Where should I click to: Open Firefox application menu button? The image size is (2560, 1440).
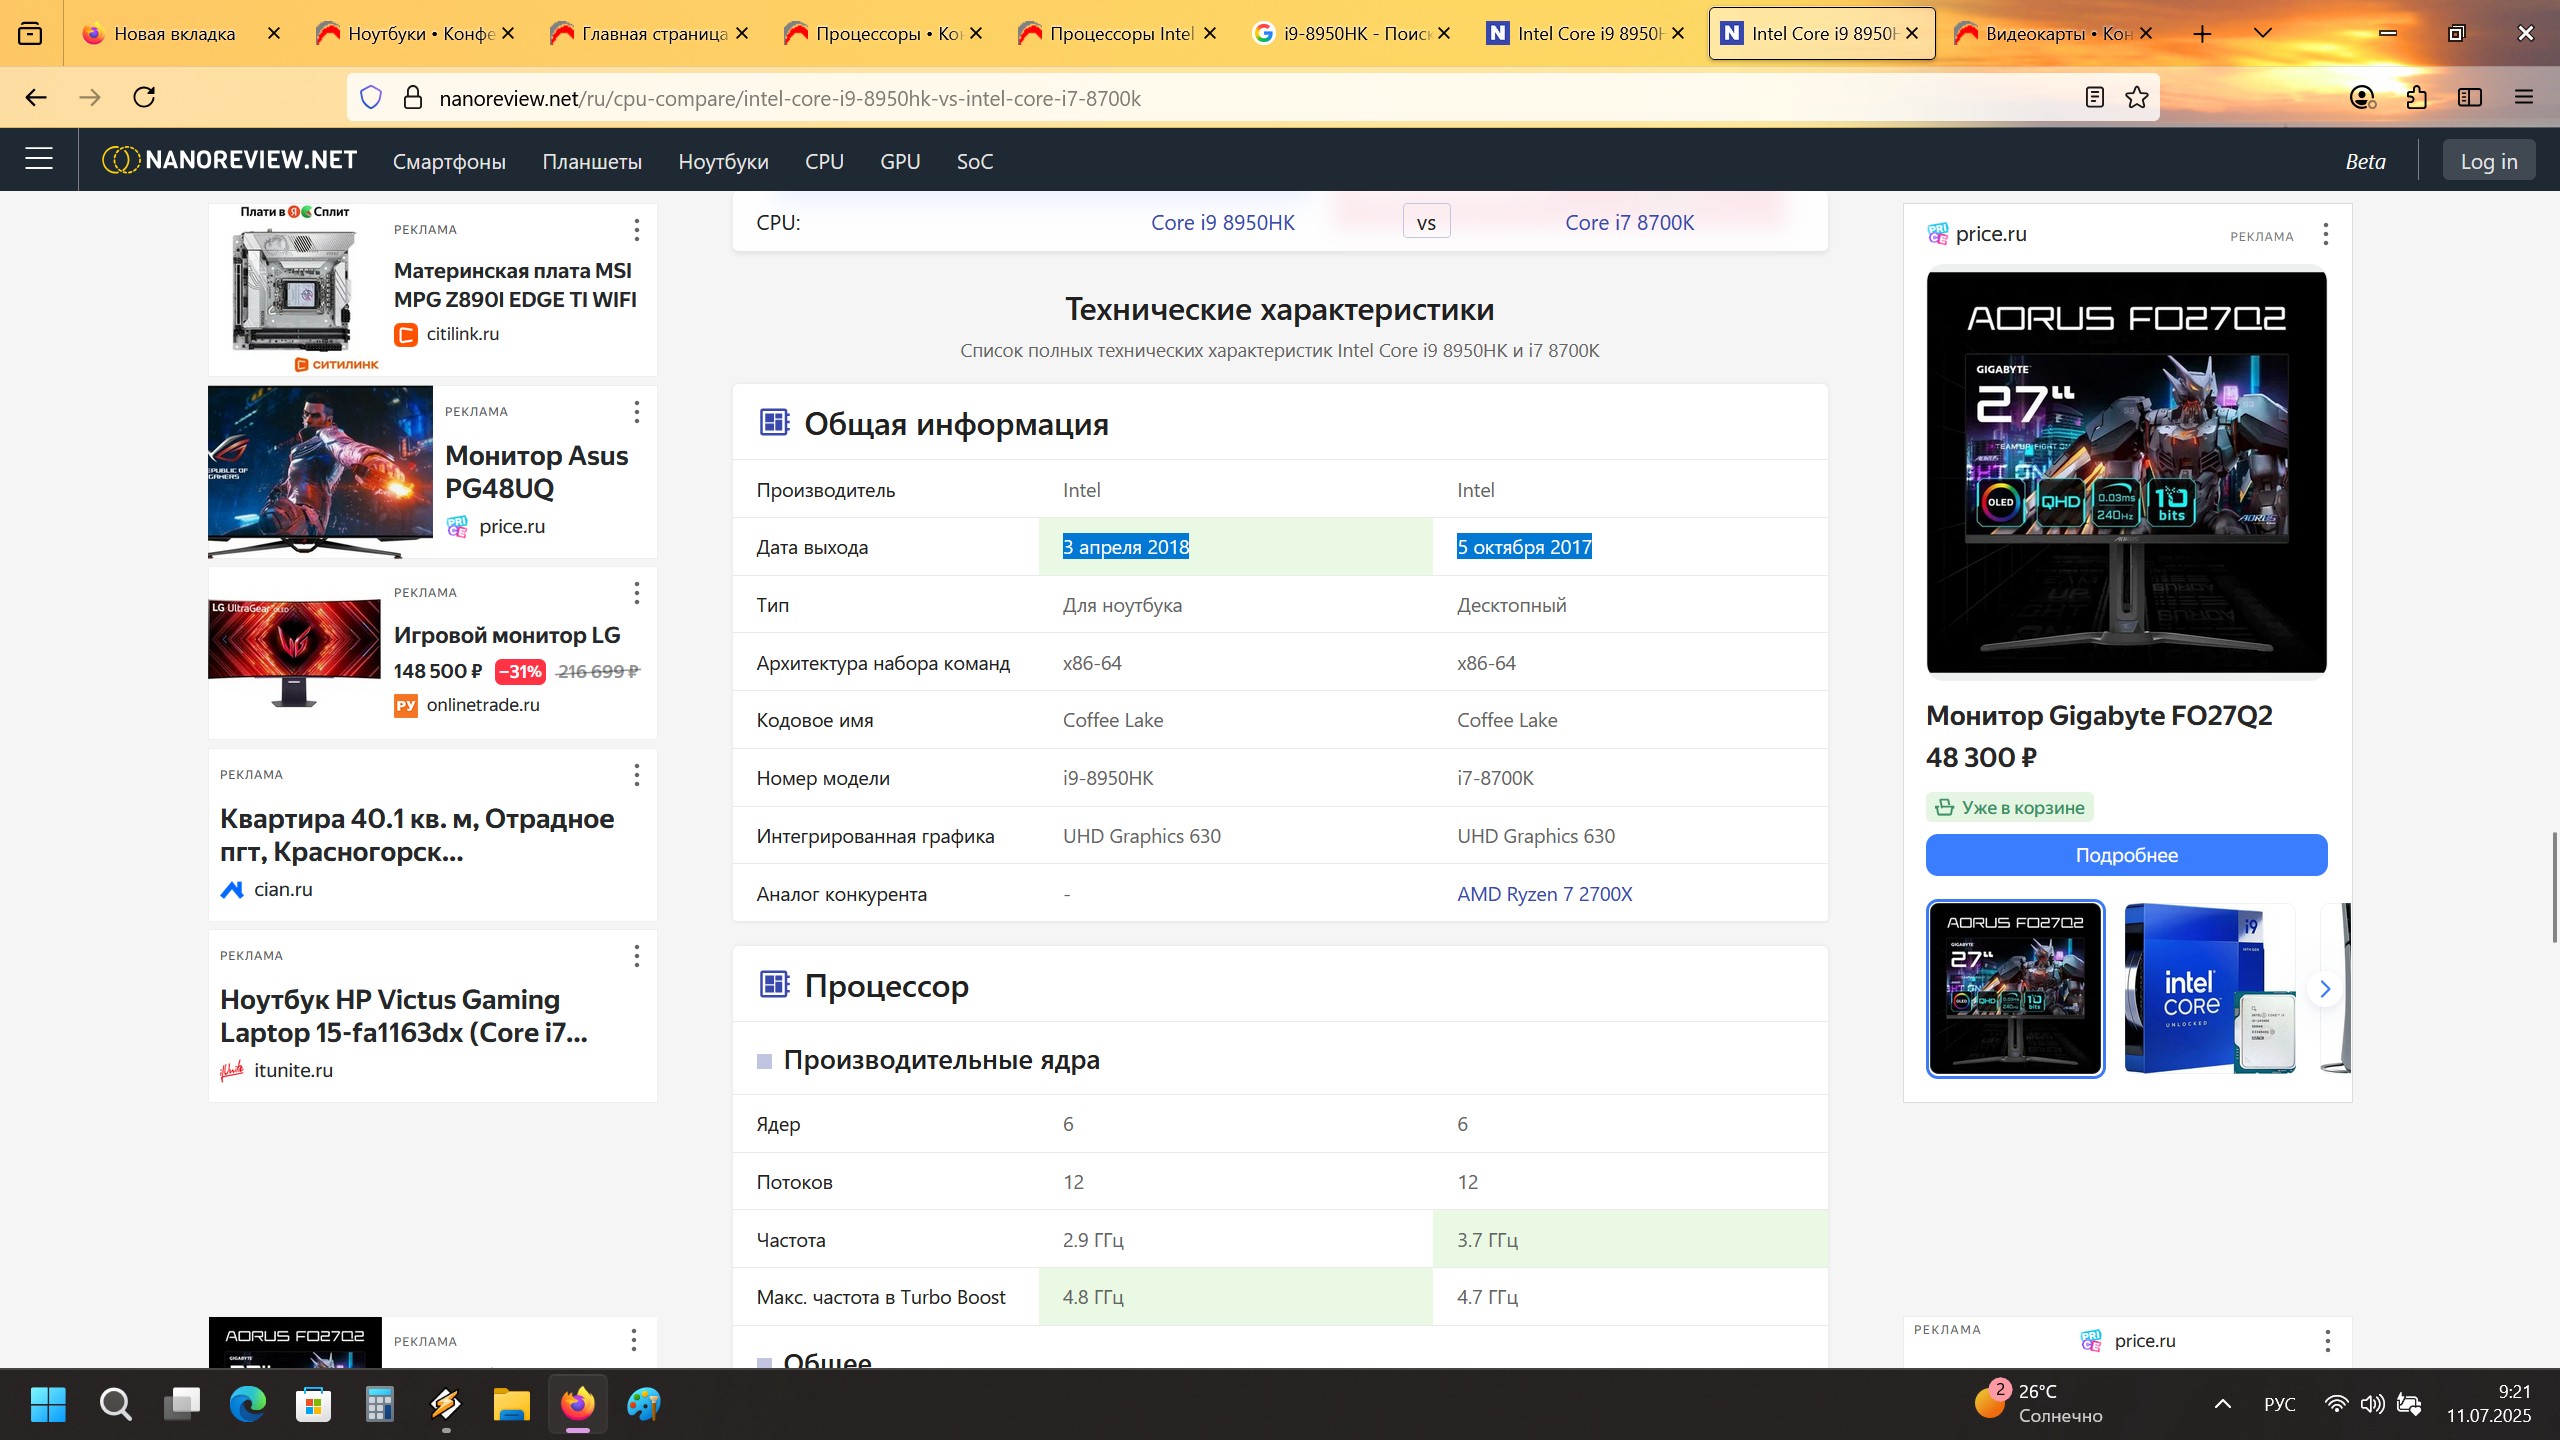tap(2524, 97)
